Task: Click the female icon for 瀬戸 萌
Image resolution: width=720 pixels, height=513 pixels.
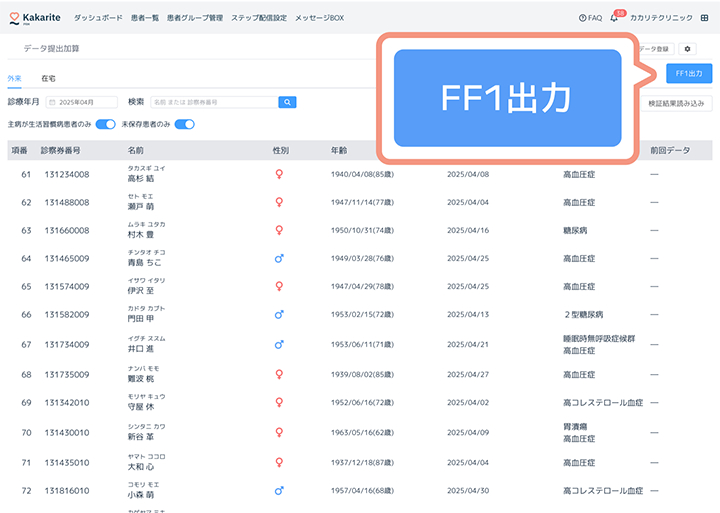Action: coord(279,202)
